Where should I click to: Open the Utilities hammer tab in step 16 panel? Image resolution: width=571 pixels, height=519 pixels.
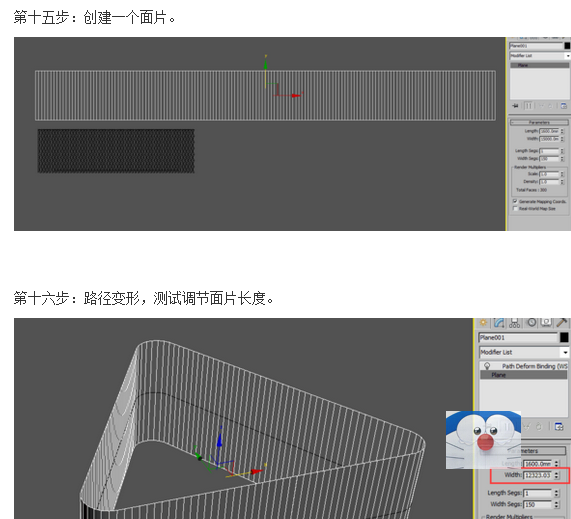click(562, 322)
